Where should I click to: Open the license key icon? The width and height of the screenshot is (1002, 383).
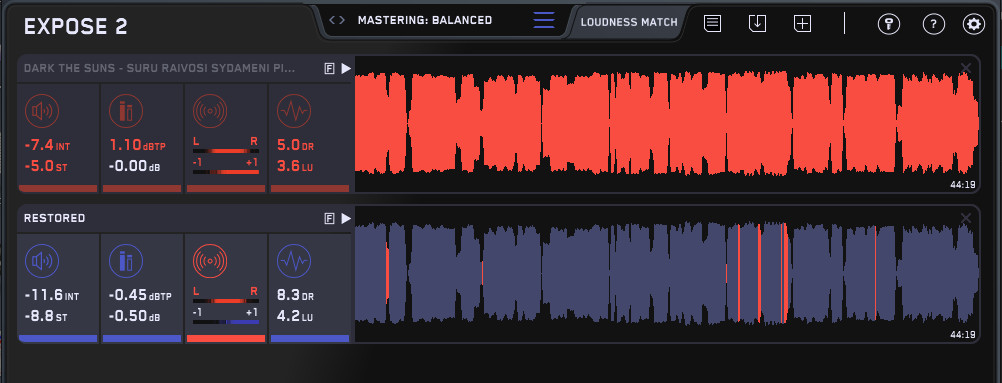click(x=888, y=24)
